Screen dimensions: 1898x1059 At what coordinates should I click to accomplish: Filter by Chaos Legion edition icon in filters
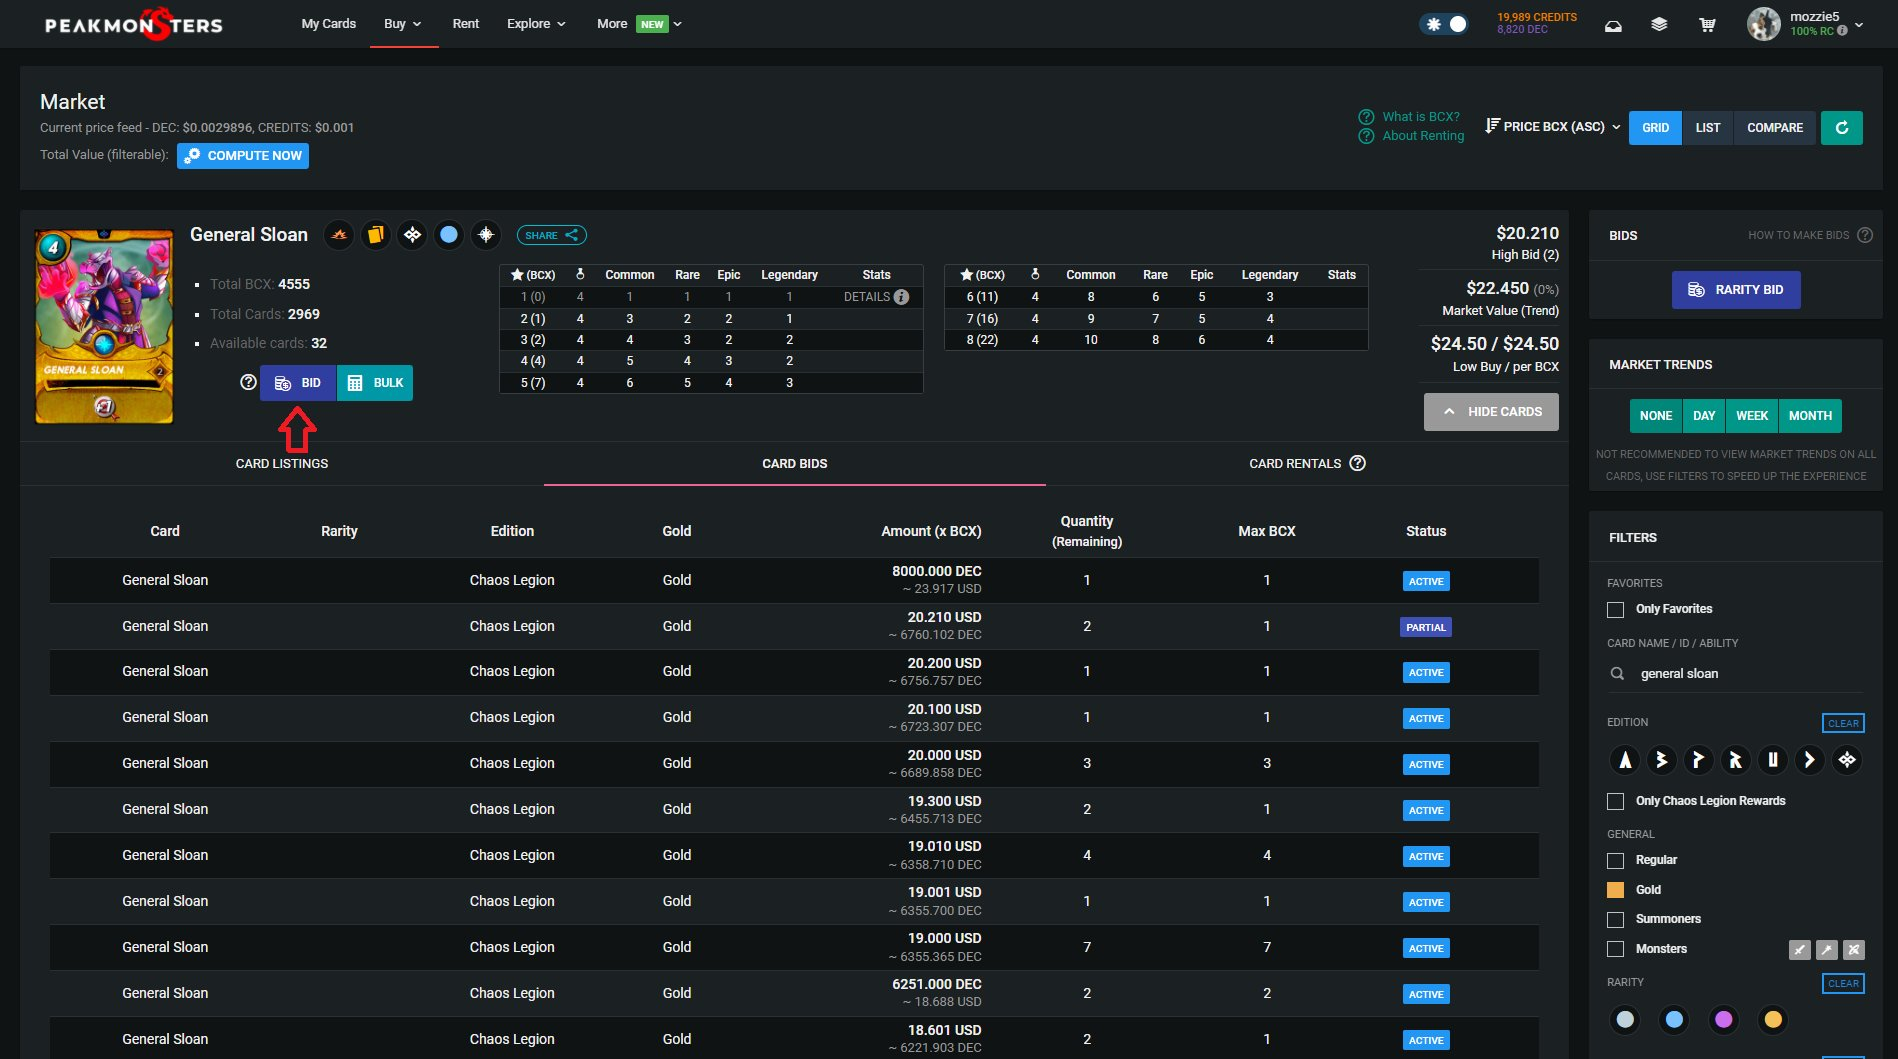coord(1846,760)
